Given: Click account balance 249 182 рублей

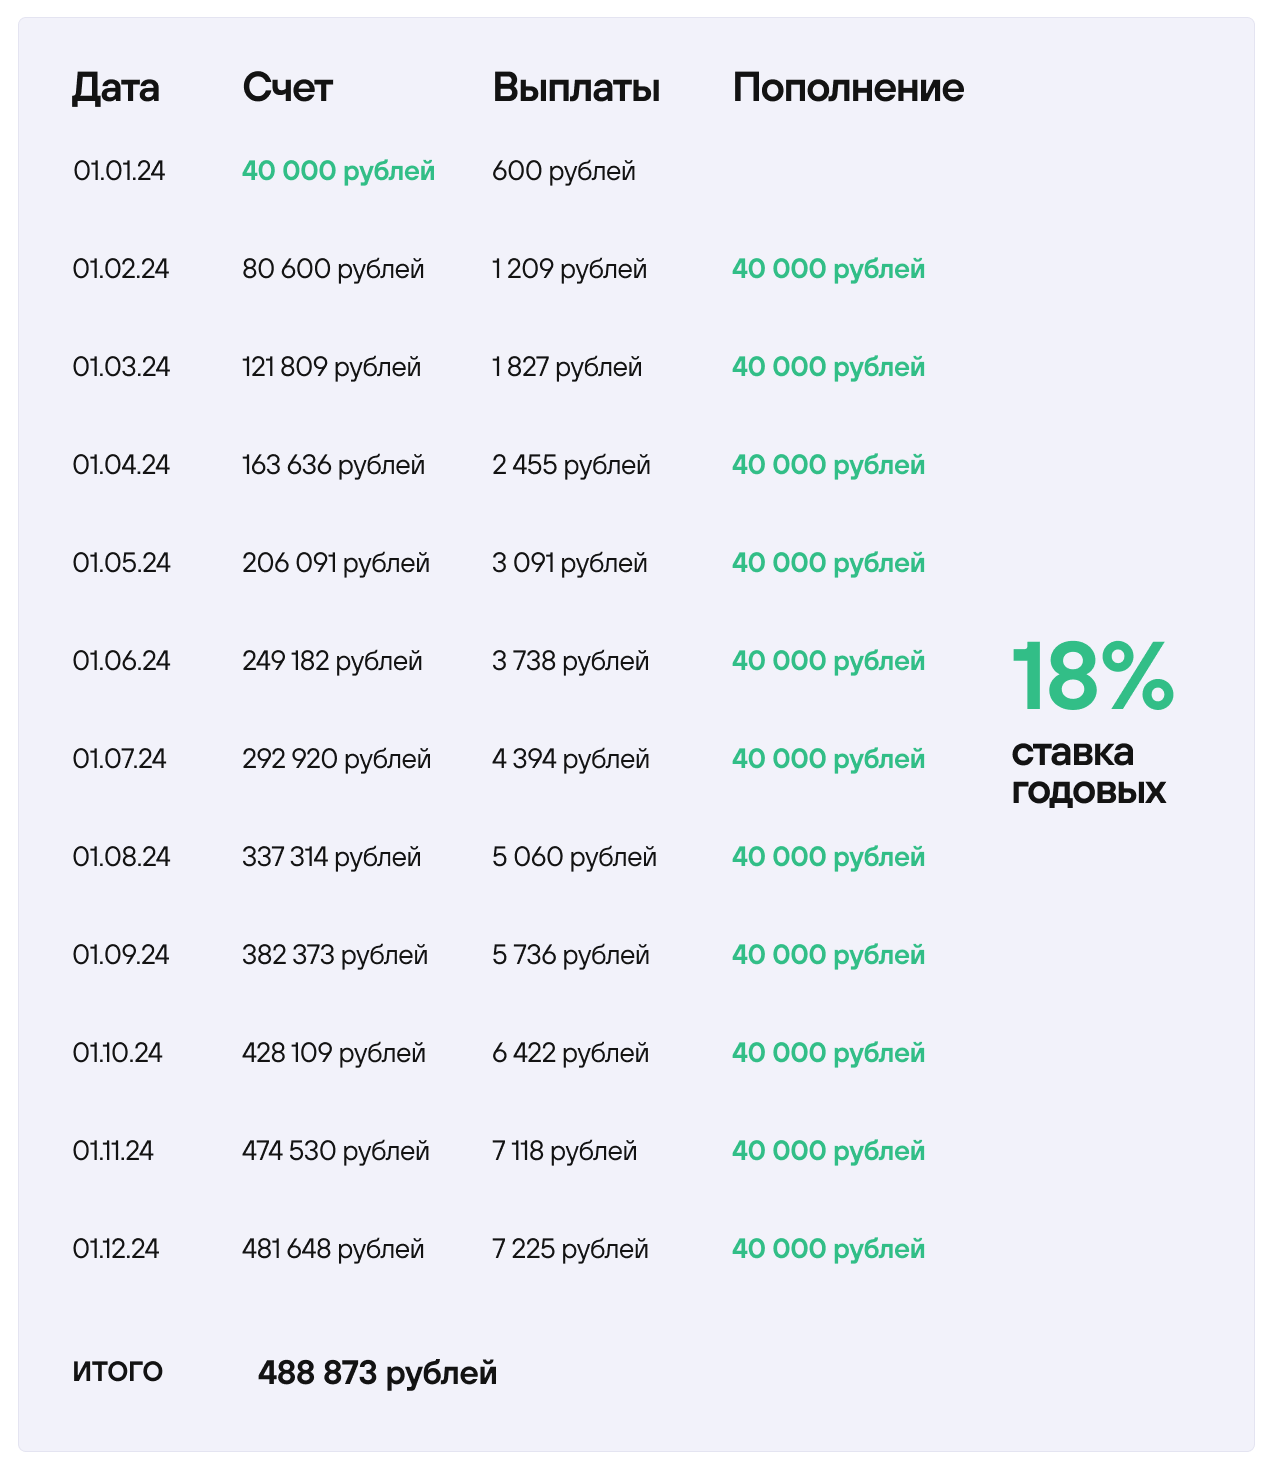Looking at the screenshot, I should coord(332,661).
